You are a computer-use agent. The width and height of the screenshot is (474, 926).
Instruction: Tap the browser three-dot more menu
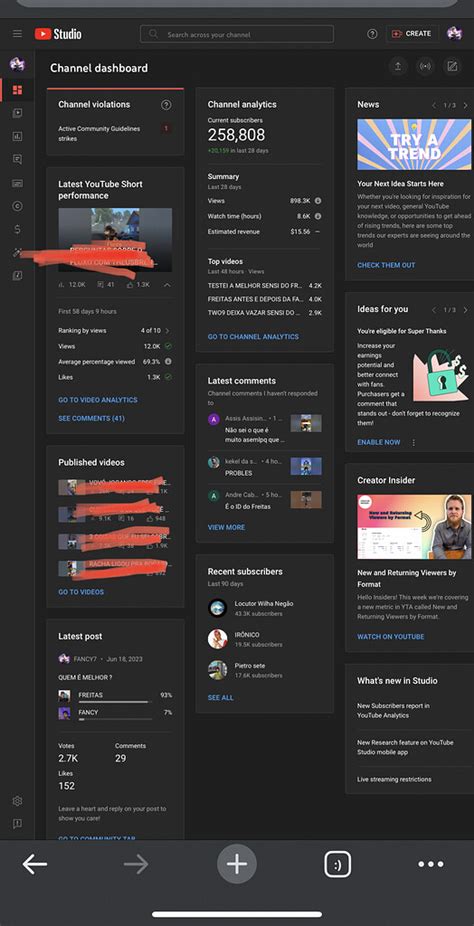pyautogui.click(x=431, y=865)
